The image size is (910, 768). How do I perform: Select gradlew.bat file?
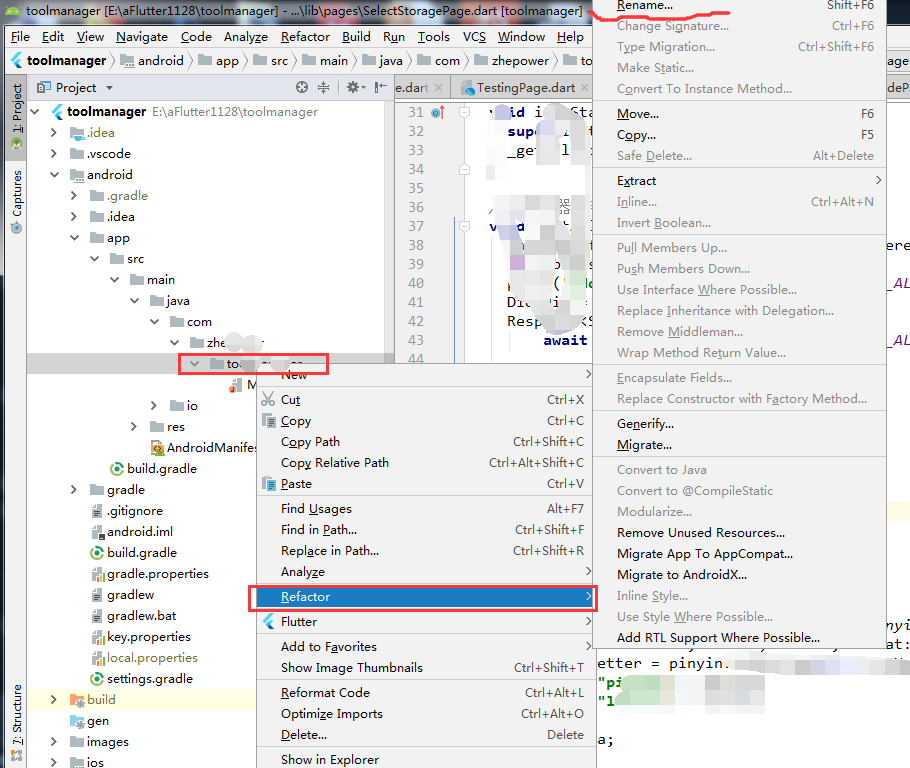pos(135,615)
